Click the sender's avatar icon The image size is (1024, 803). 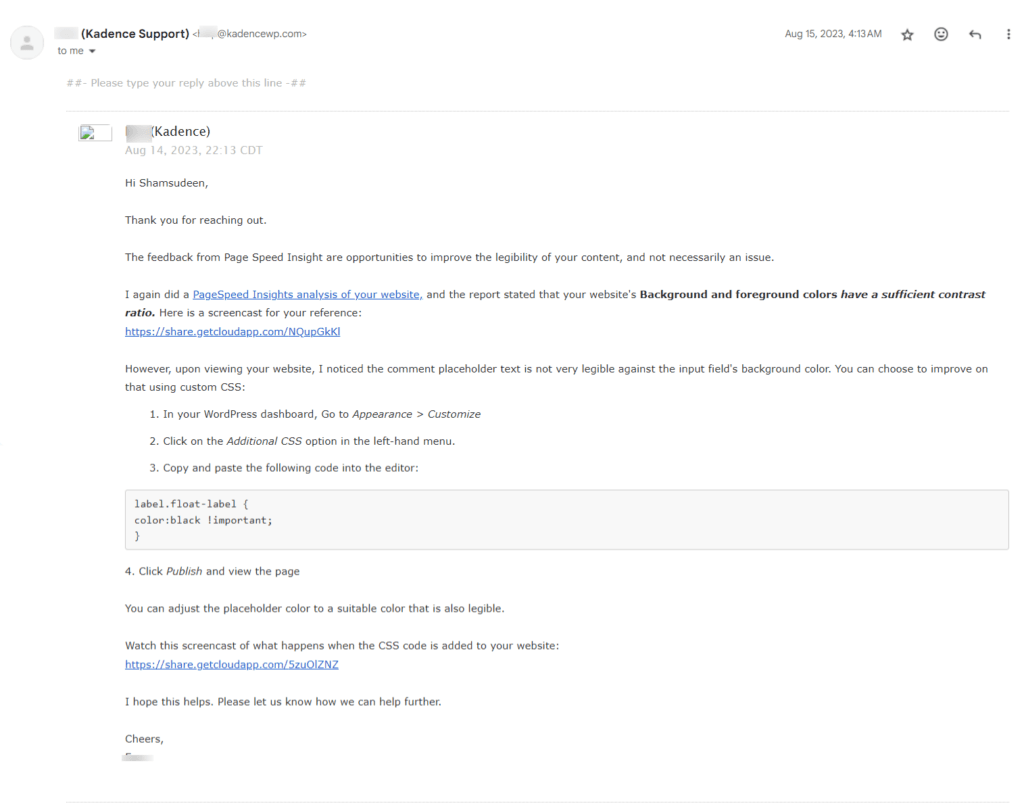27,42
